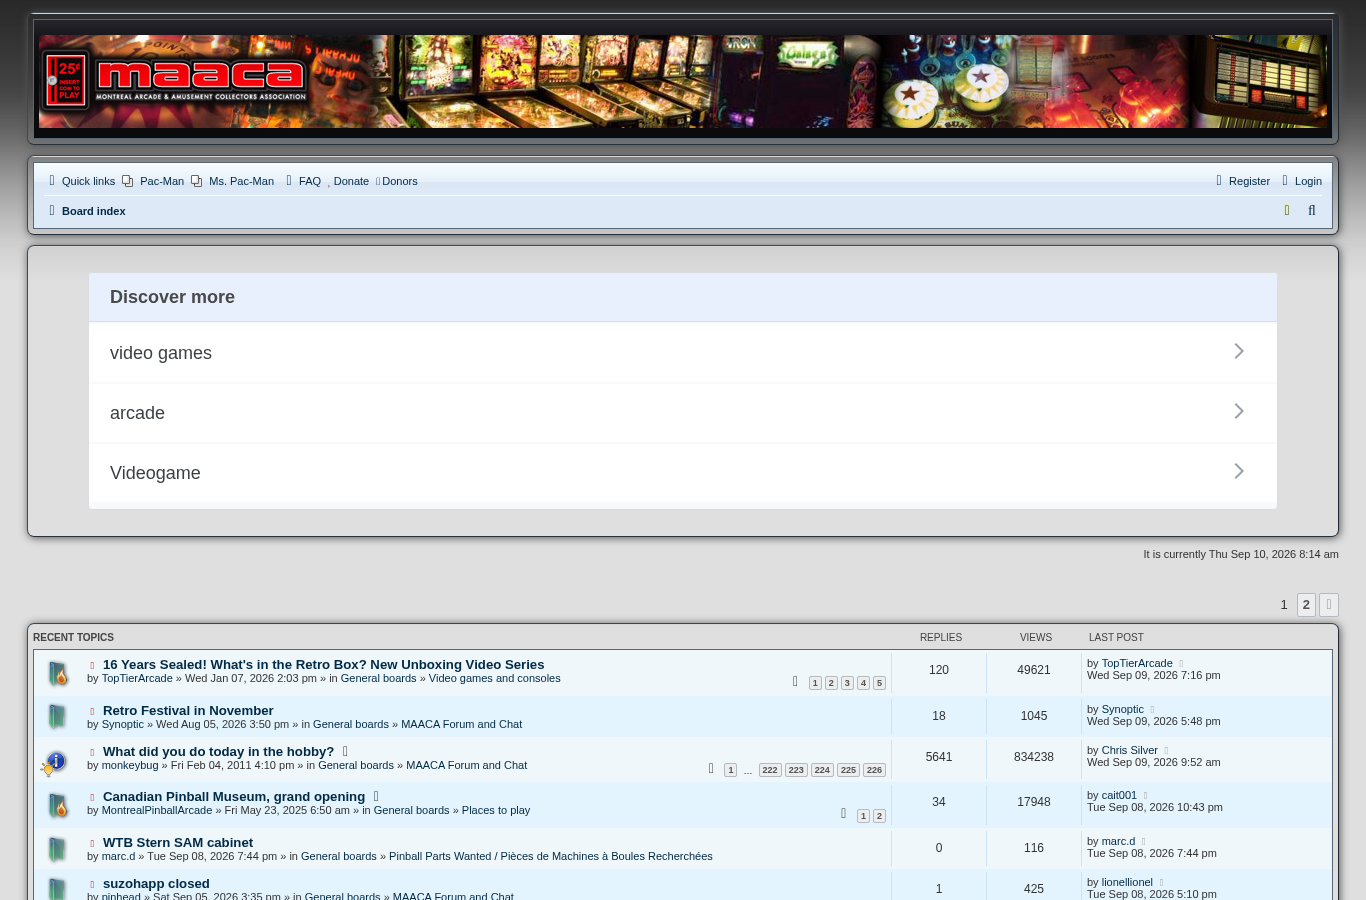The height and width of the screenshot is (900, 1366).
Task: Expand the video games suggestion chevron
Action: 1239,351
